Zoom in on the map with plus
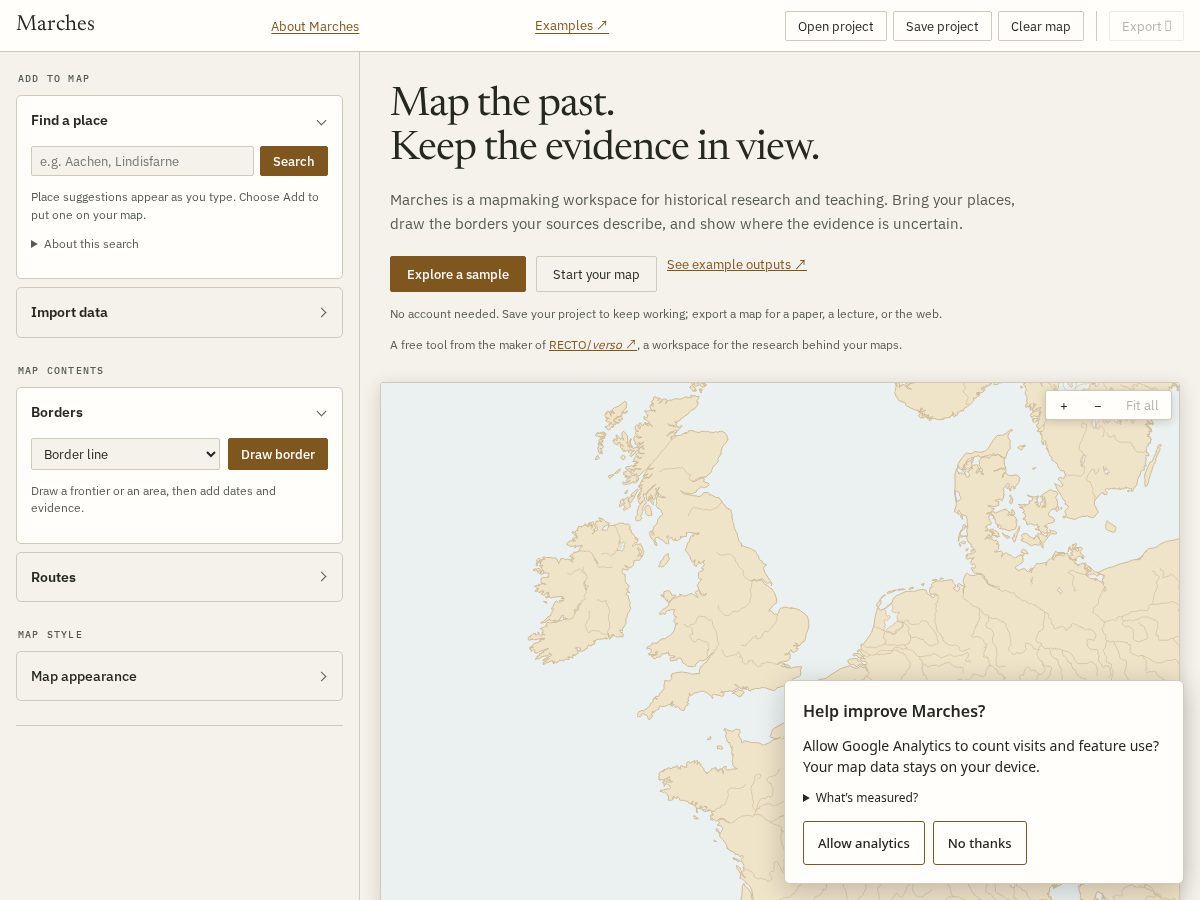Image resolution: width=1200 pixels, height=900 pixels. [x=1063, y=405]
